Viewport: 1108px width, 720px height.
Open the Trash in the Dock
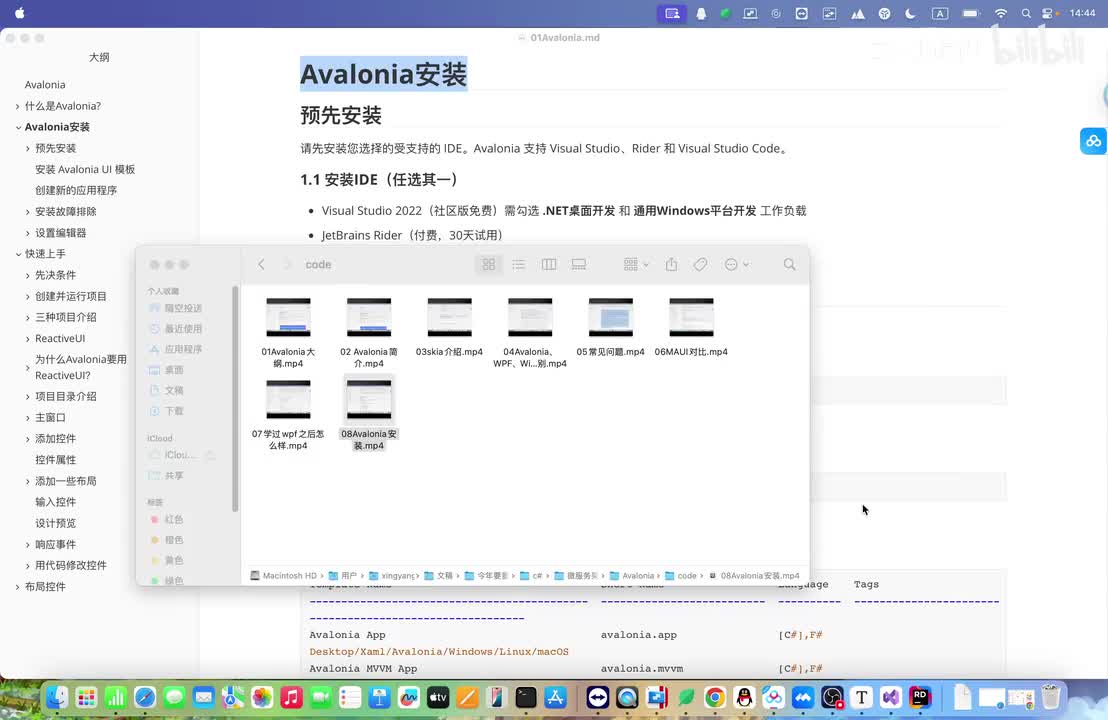click(x=1051, y=697)
